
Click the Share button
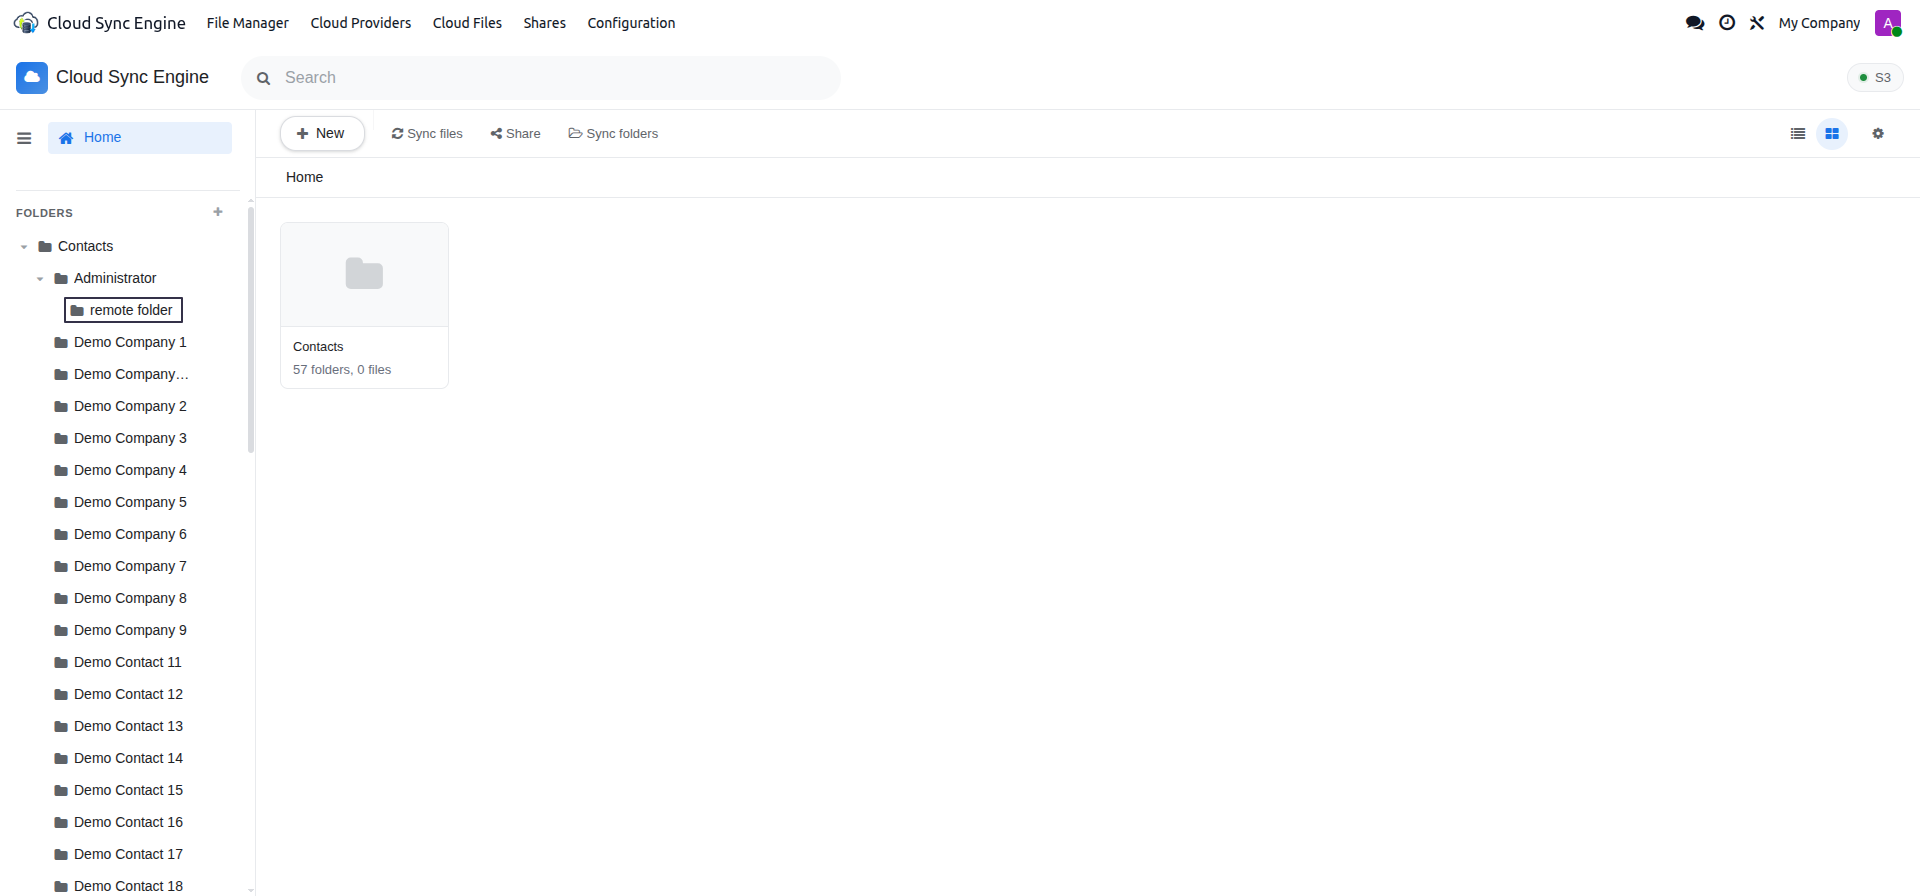(515, 134)
